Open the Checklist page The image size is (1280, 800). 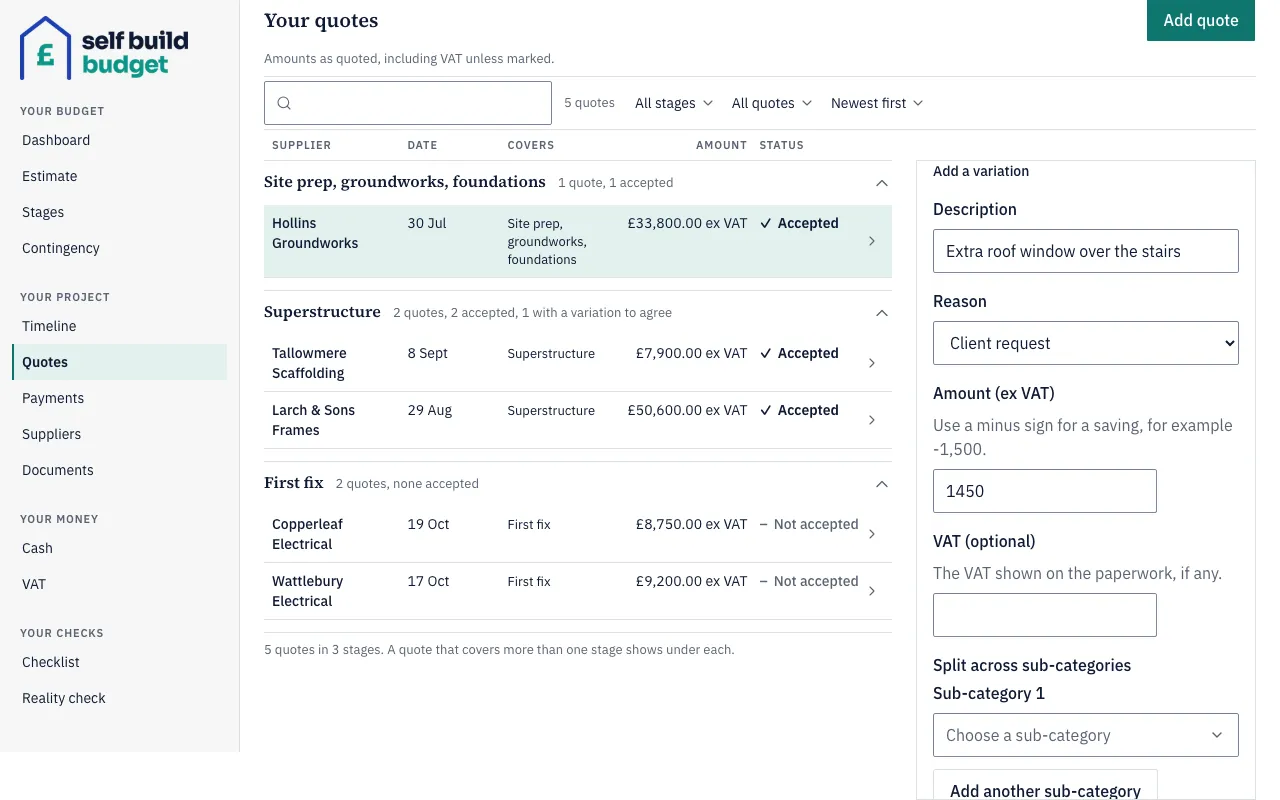click(x=120, y=662)
